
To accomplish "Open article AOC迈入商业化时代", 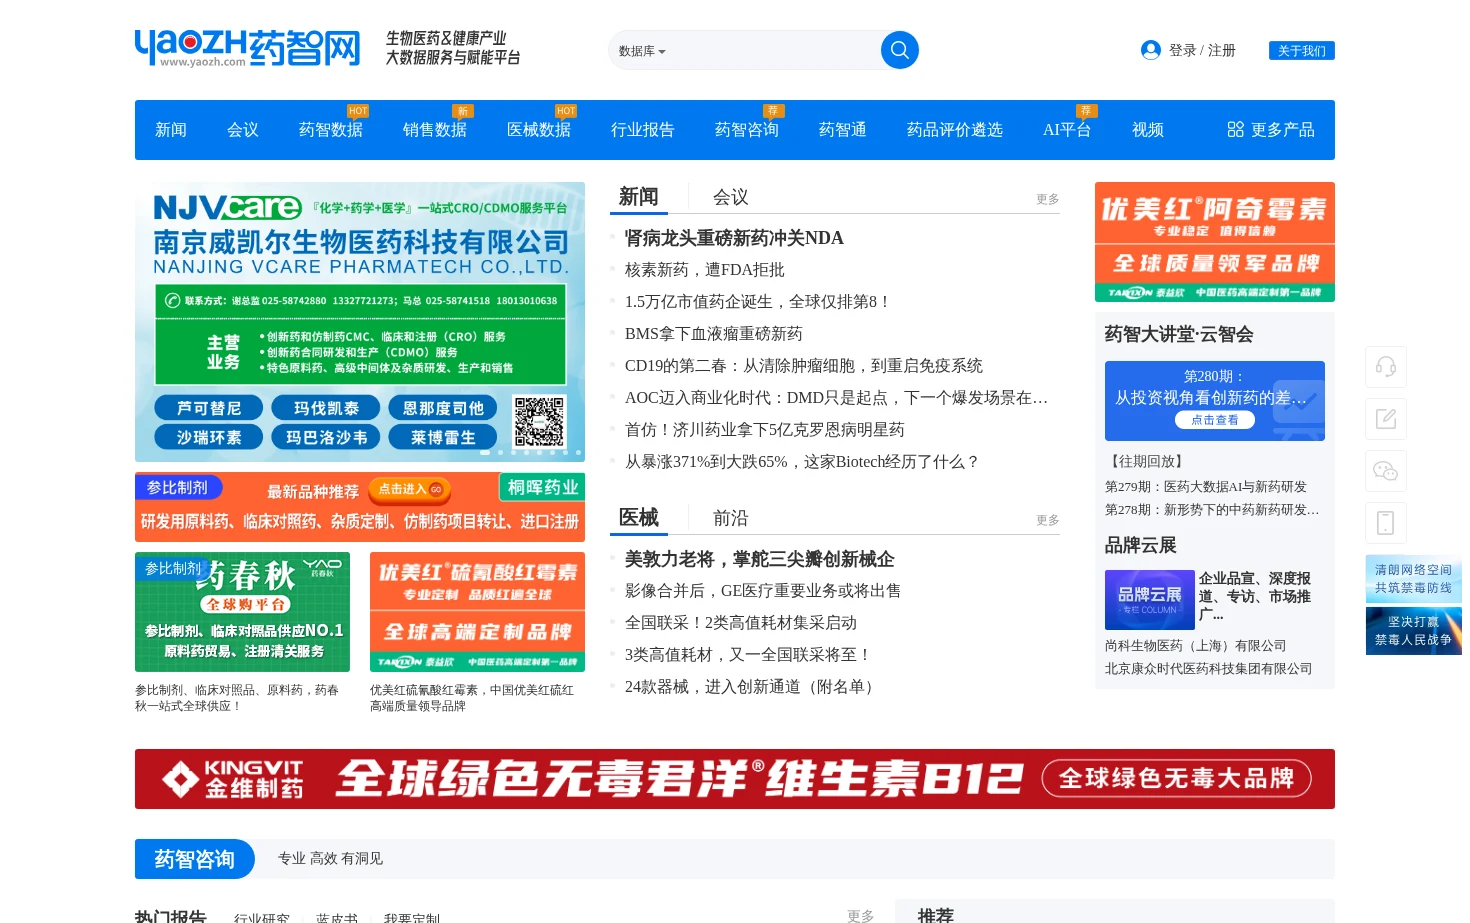I will 837,398.
